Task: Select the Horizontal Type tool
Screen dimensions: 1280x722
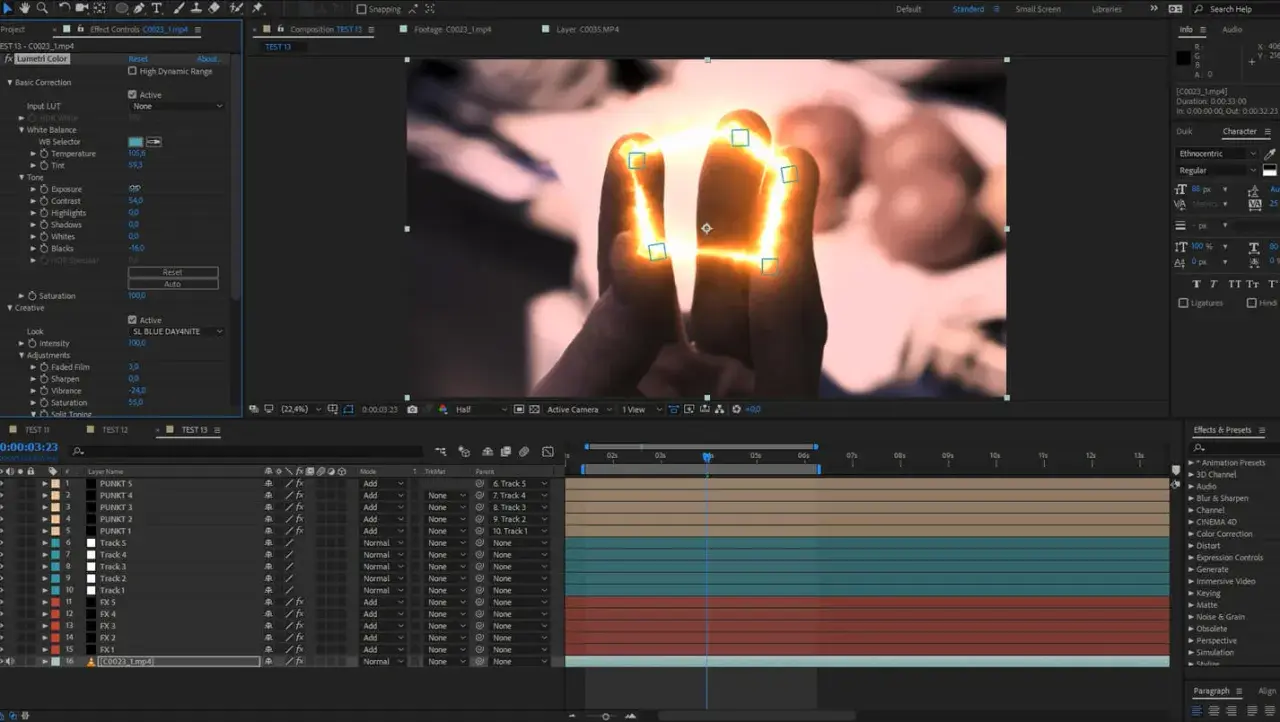Action: [x=157, y=8]
